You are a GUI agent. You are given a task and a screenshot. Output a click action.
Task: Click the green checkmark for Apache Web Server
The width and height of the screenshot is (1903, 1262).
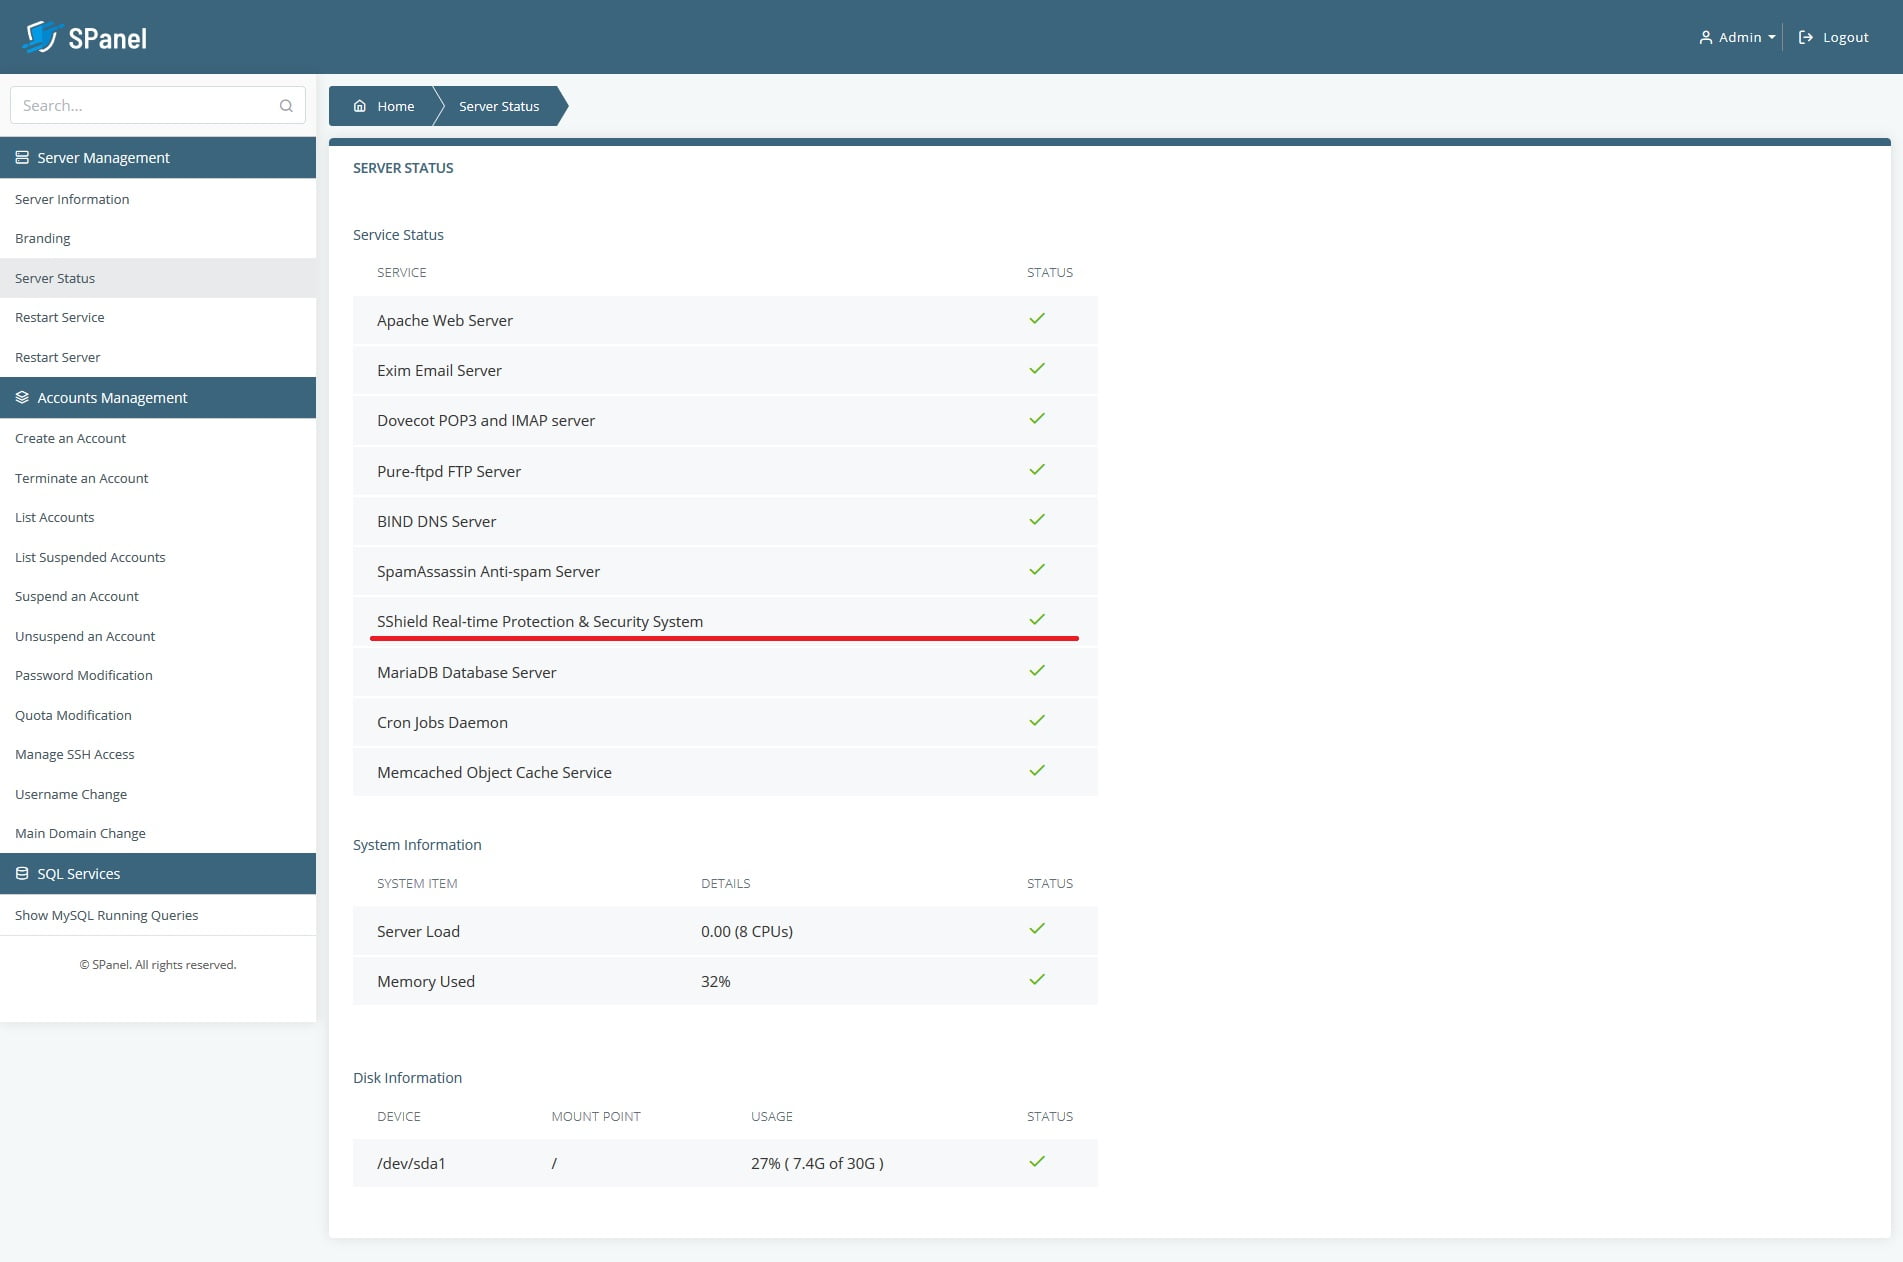1037,318
